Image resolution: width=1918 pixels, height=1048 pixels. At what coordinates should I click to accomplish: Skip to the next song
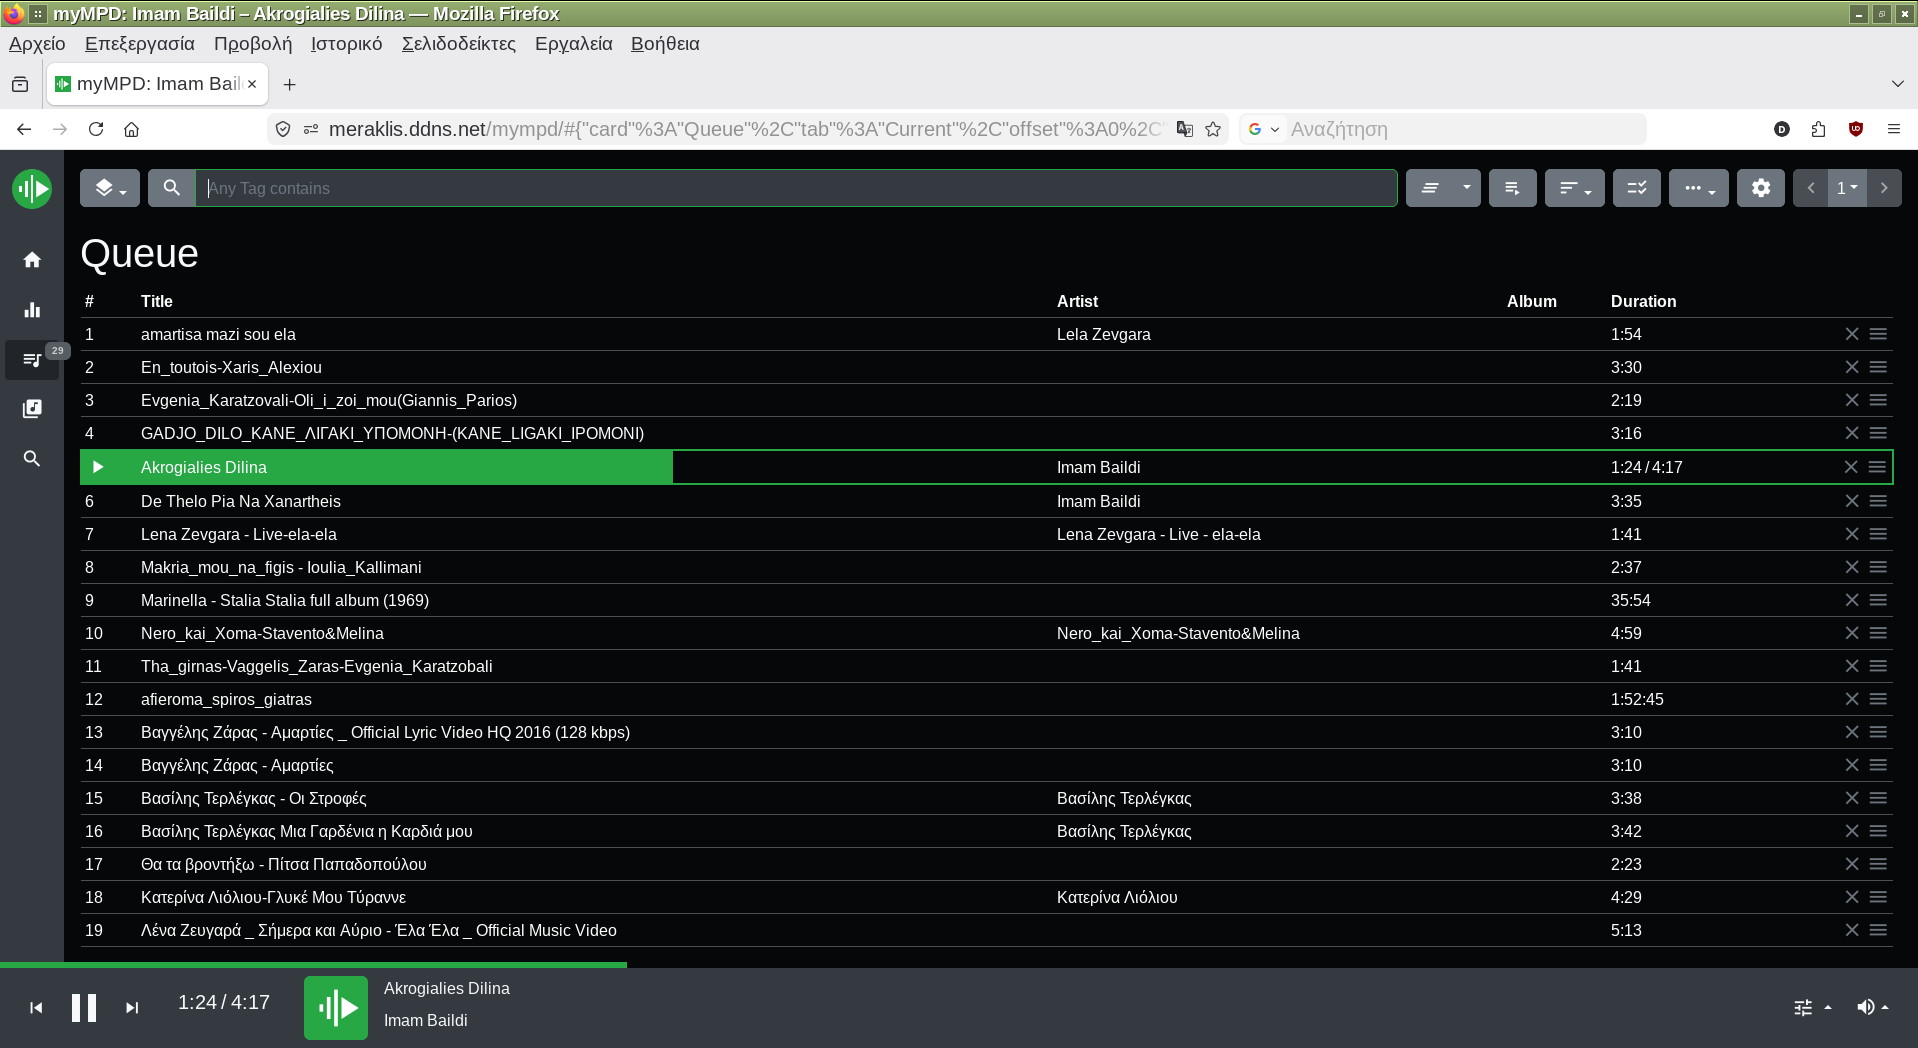click(x=132, y=1008)
